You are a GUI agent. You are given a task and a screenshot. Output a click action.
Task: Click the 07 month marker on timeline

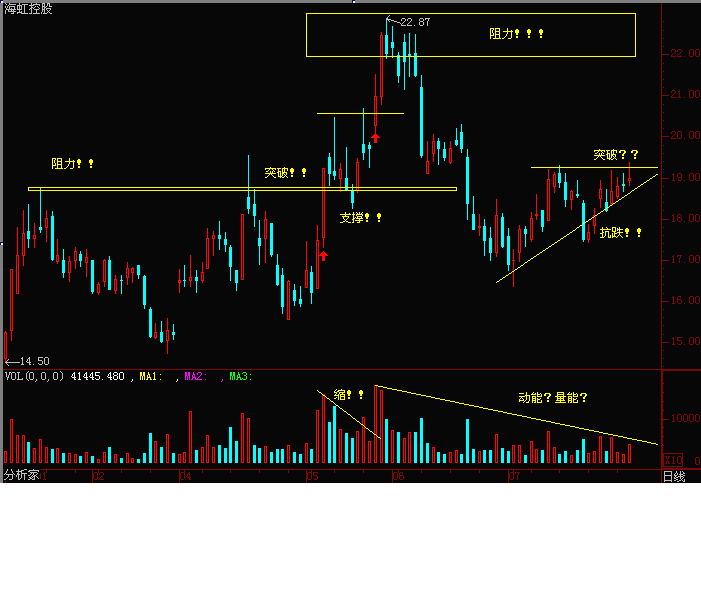[x=514, y=476]
